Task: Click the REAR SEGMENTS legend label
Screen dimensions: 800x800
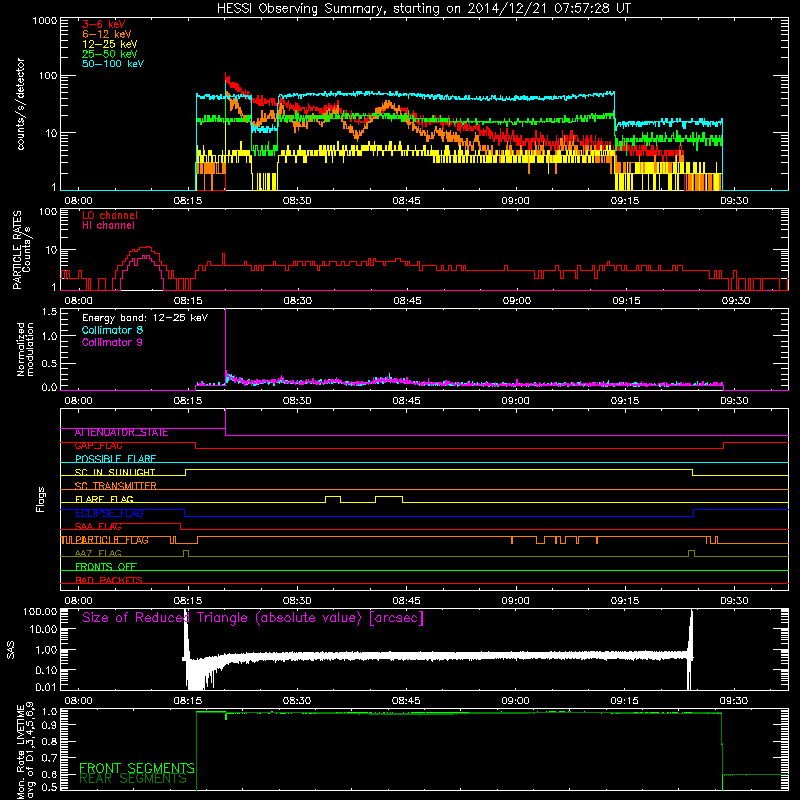Action: click(133, 779)
